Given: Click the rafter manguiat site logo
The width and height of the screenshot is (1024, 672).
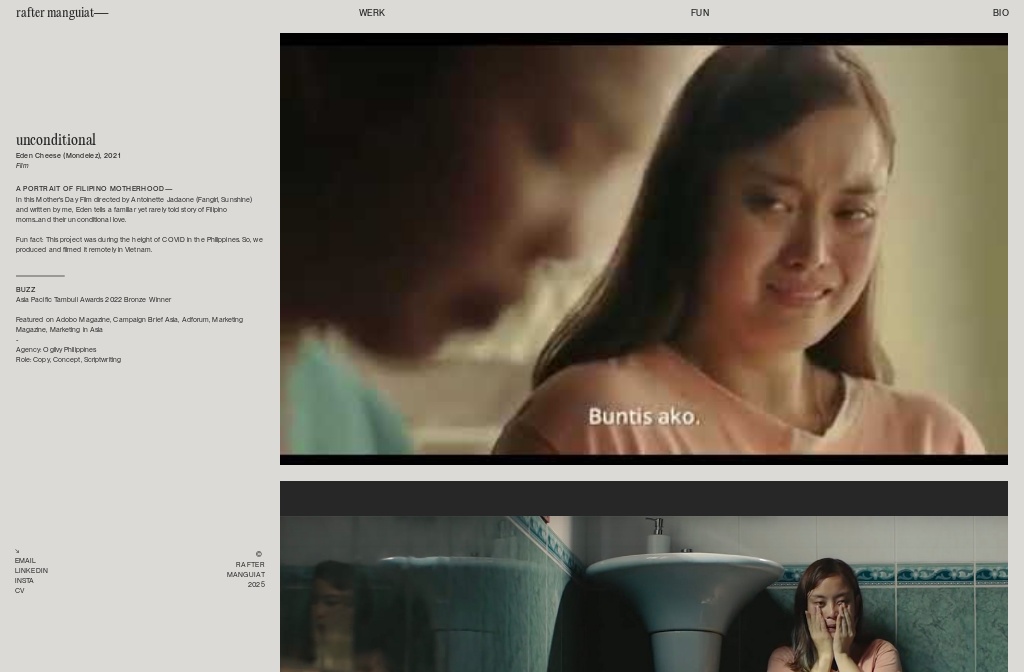Looking at the screenshot, I should [61, 13].
